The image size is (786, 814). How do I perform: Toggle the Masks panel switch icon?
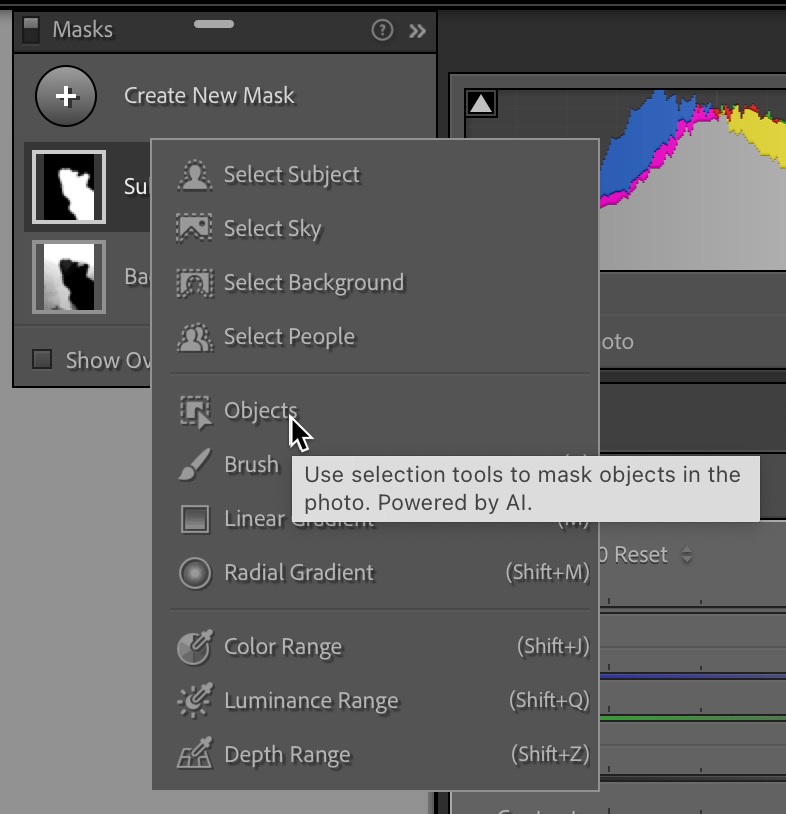pos(31,30)
